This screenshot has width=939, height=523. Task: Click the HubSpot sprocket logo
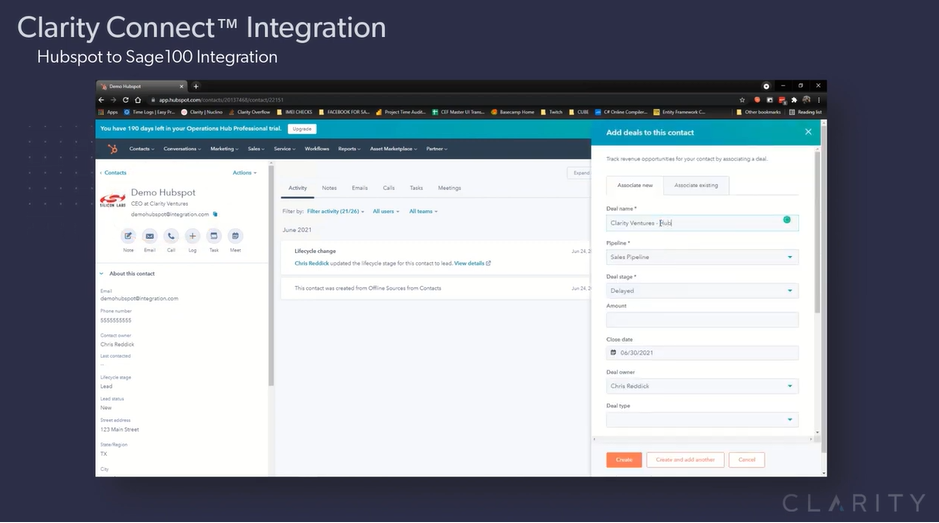point(113,149)
